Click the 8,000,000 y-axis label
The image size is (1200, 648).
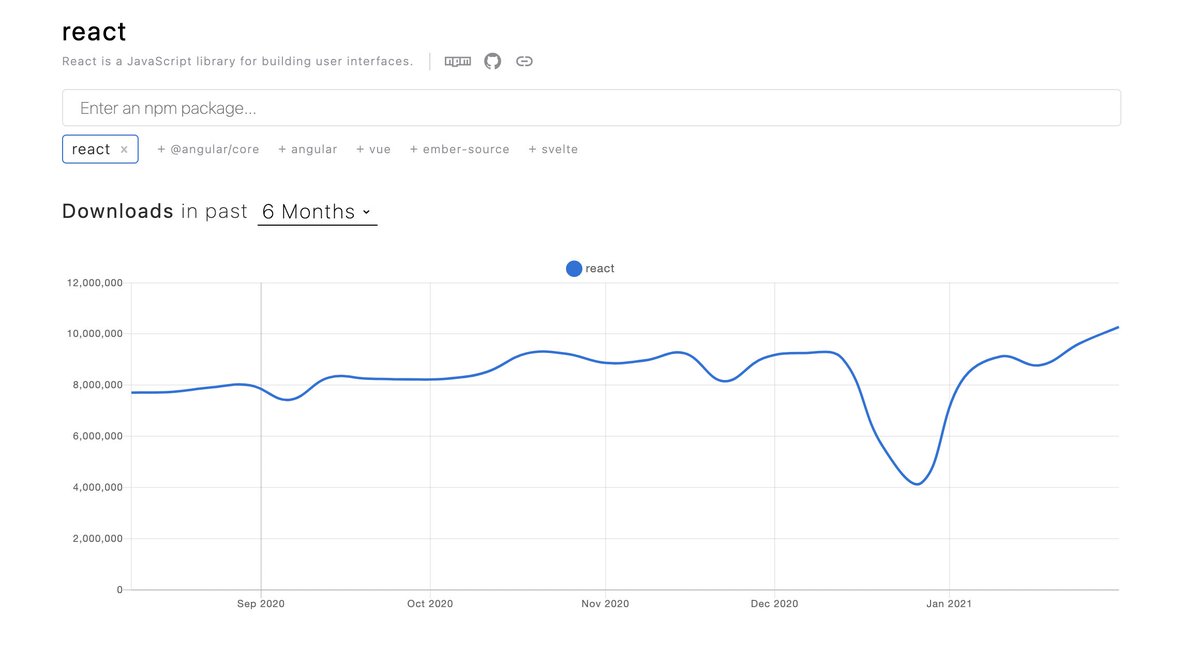point(98,385)
